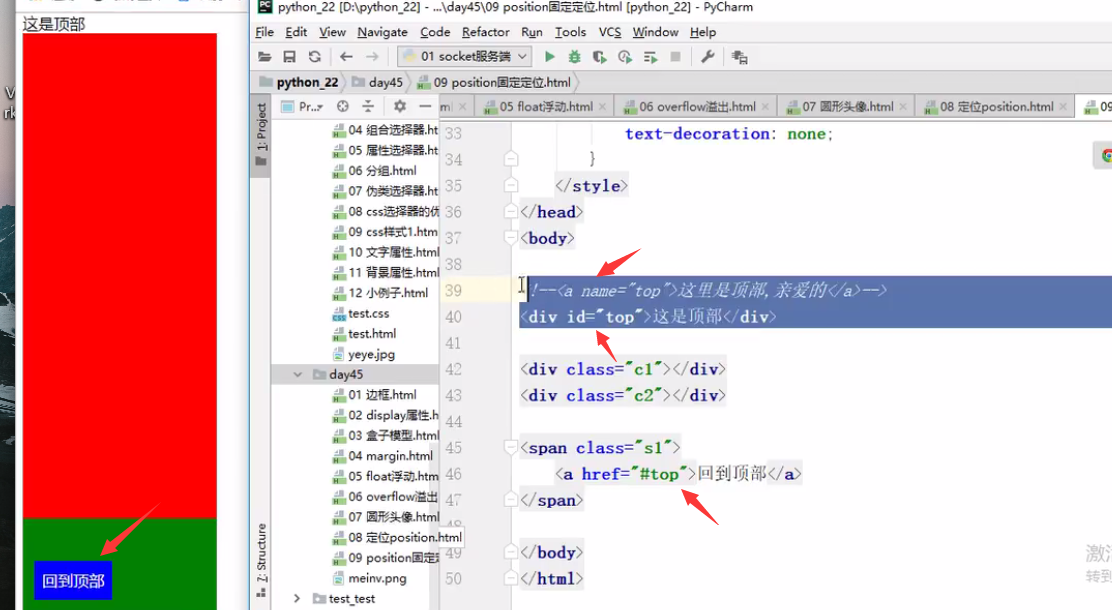Navigate back with the left arrow icon
The width and height of the screenshot is (1112, 610).
[x=346, y=57]
